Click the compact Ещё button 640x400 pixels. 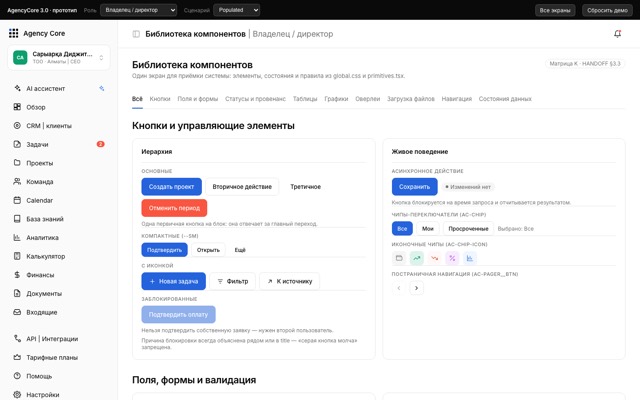[240, 250]
